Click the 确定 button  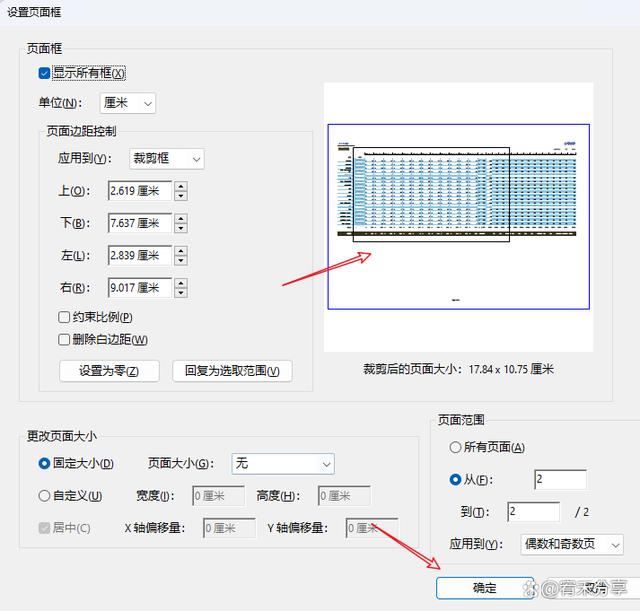485,588
